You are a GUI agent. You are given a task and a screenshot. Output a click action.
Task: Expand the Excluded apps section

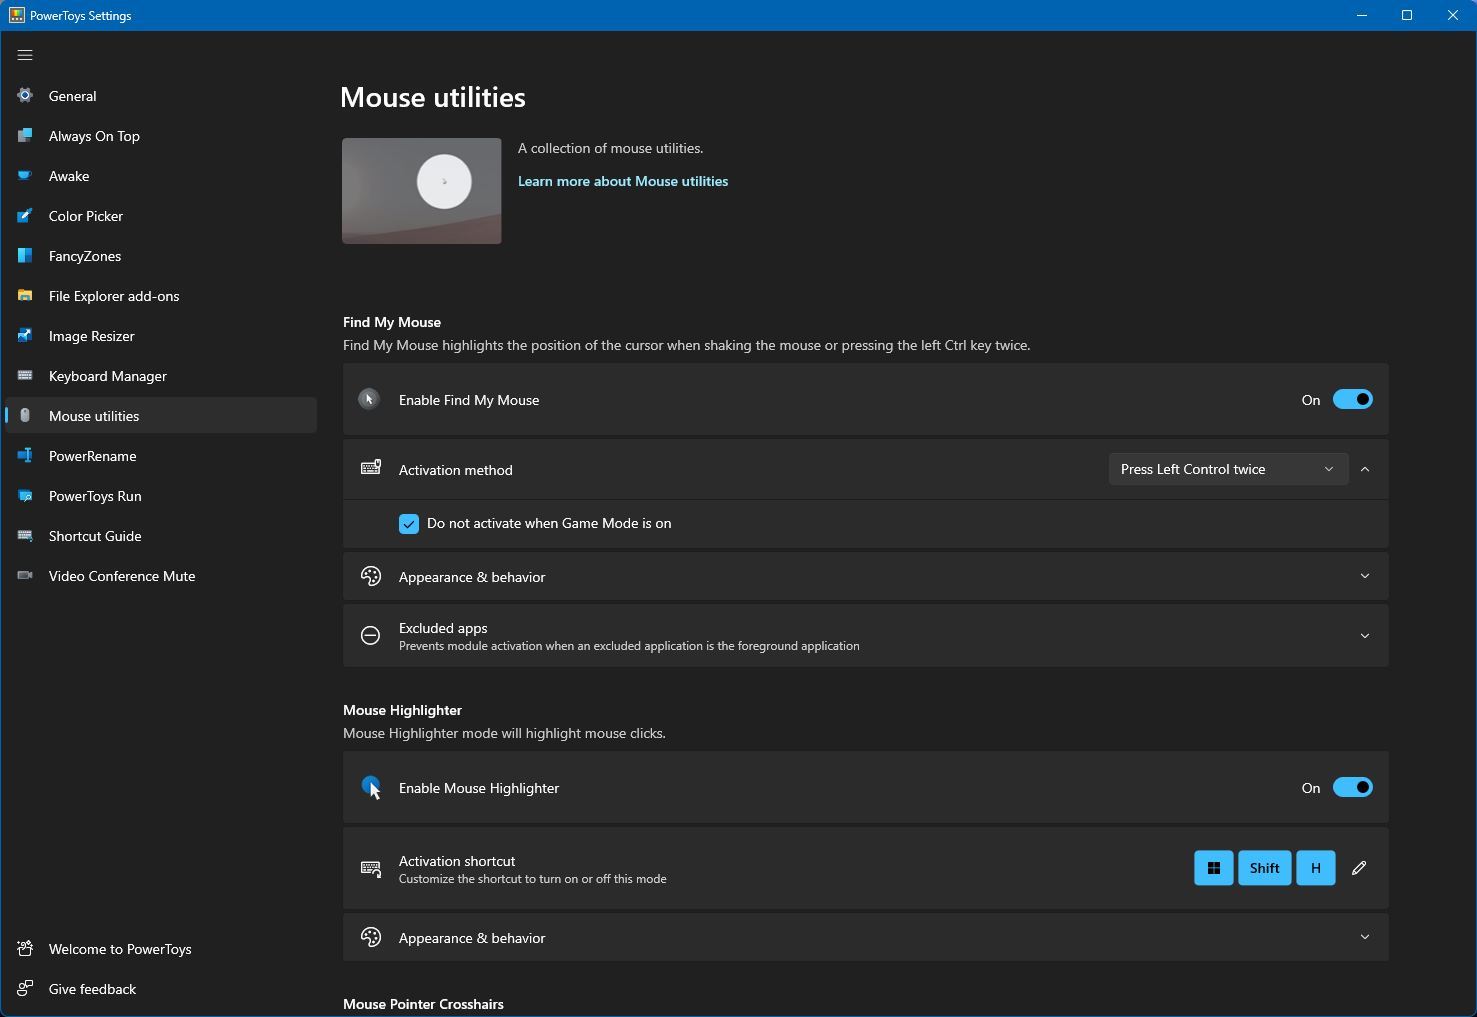click(1364, 636)
